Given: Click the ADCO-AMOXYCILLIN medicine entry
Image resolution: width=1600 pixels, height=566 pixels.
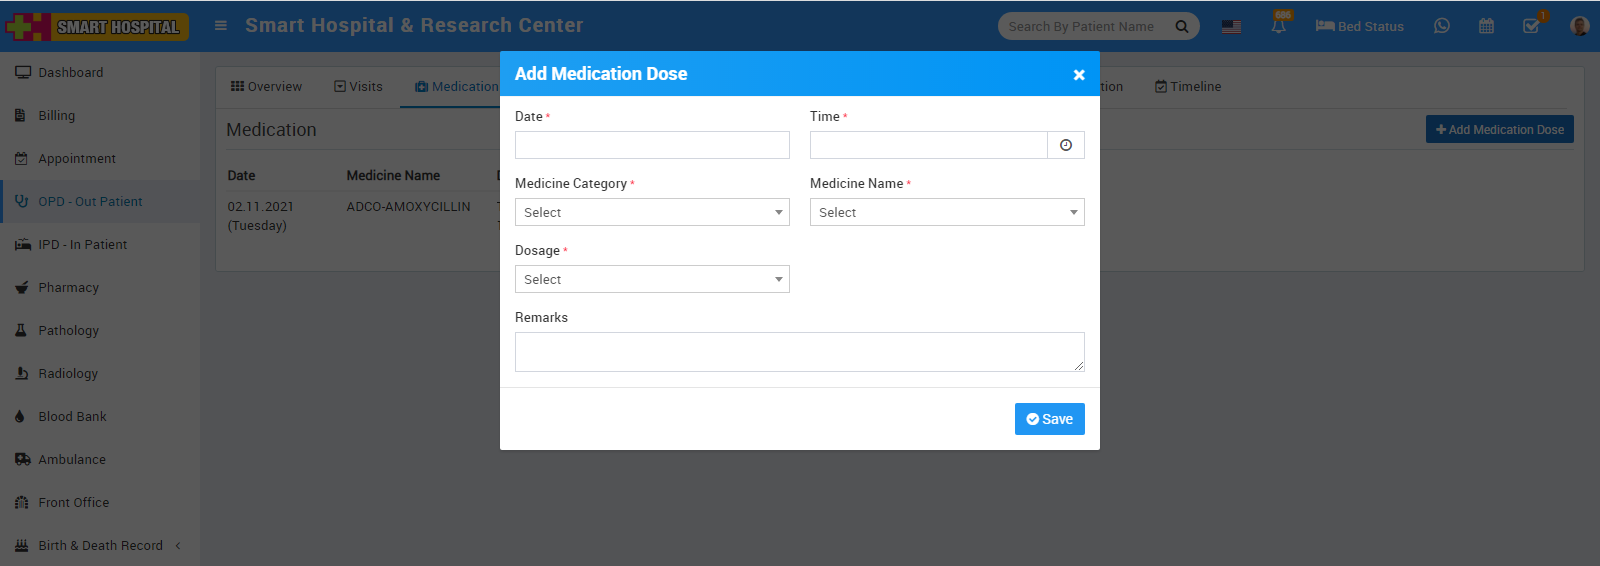Looking at the screenshot, I should pyautogui.click(x=408, y=207).
